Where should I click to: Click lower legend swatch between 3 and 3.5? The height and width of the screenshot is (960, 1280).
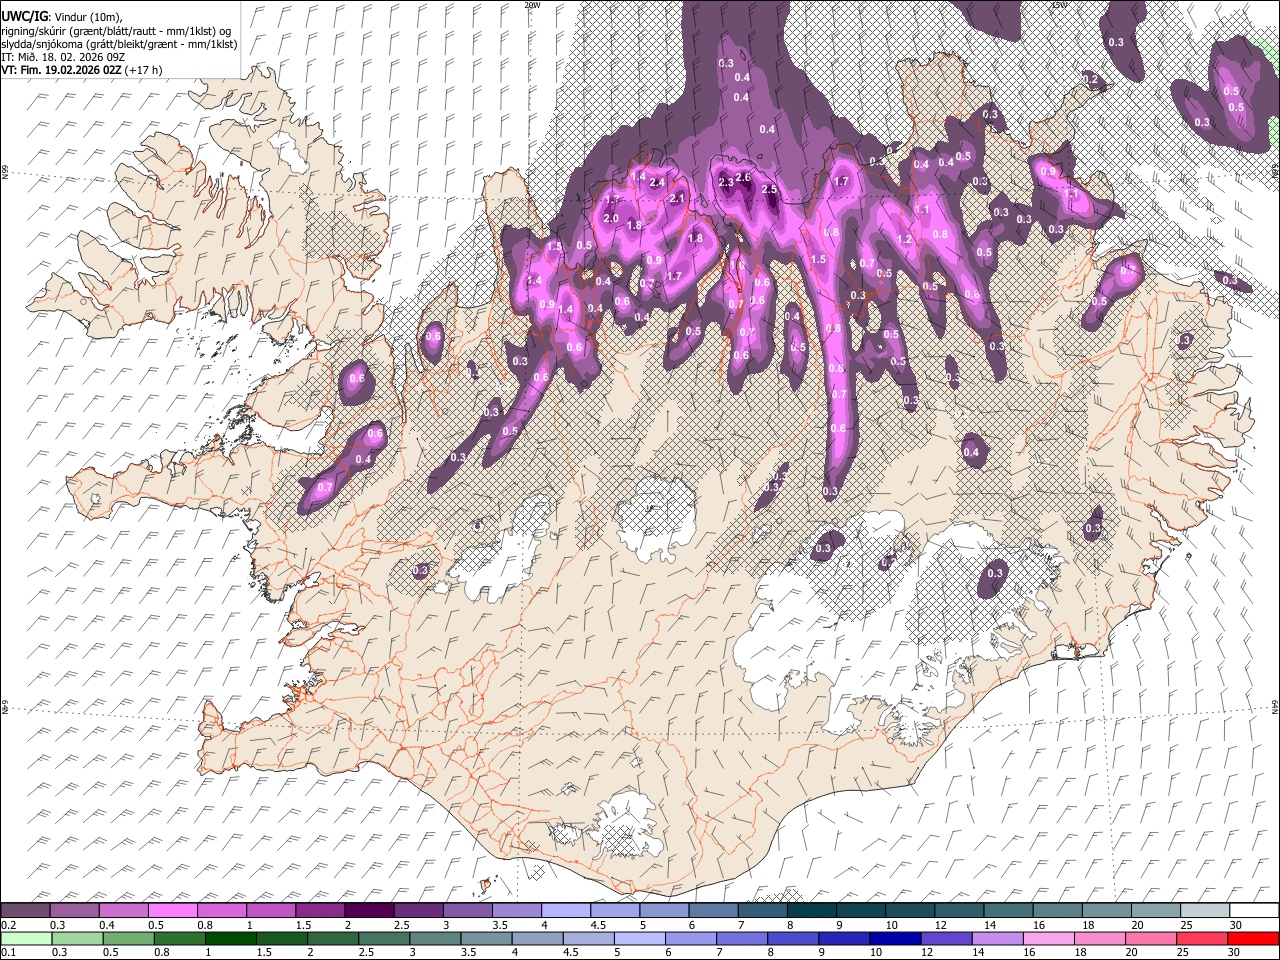(x=436, y=938)
